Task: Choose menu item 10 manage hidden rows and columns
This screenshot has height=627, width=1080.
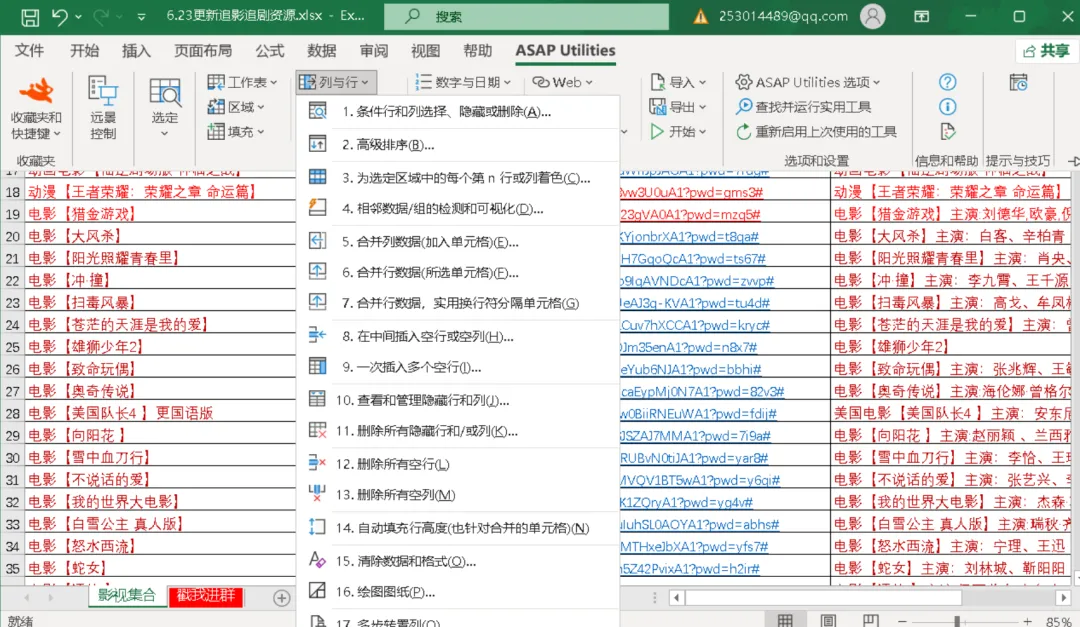Action: click(458, 400)
